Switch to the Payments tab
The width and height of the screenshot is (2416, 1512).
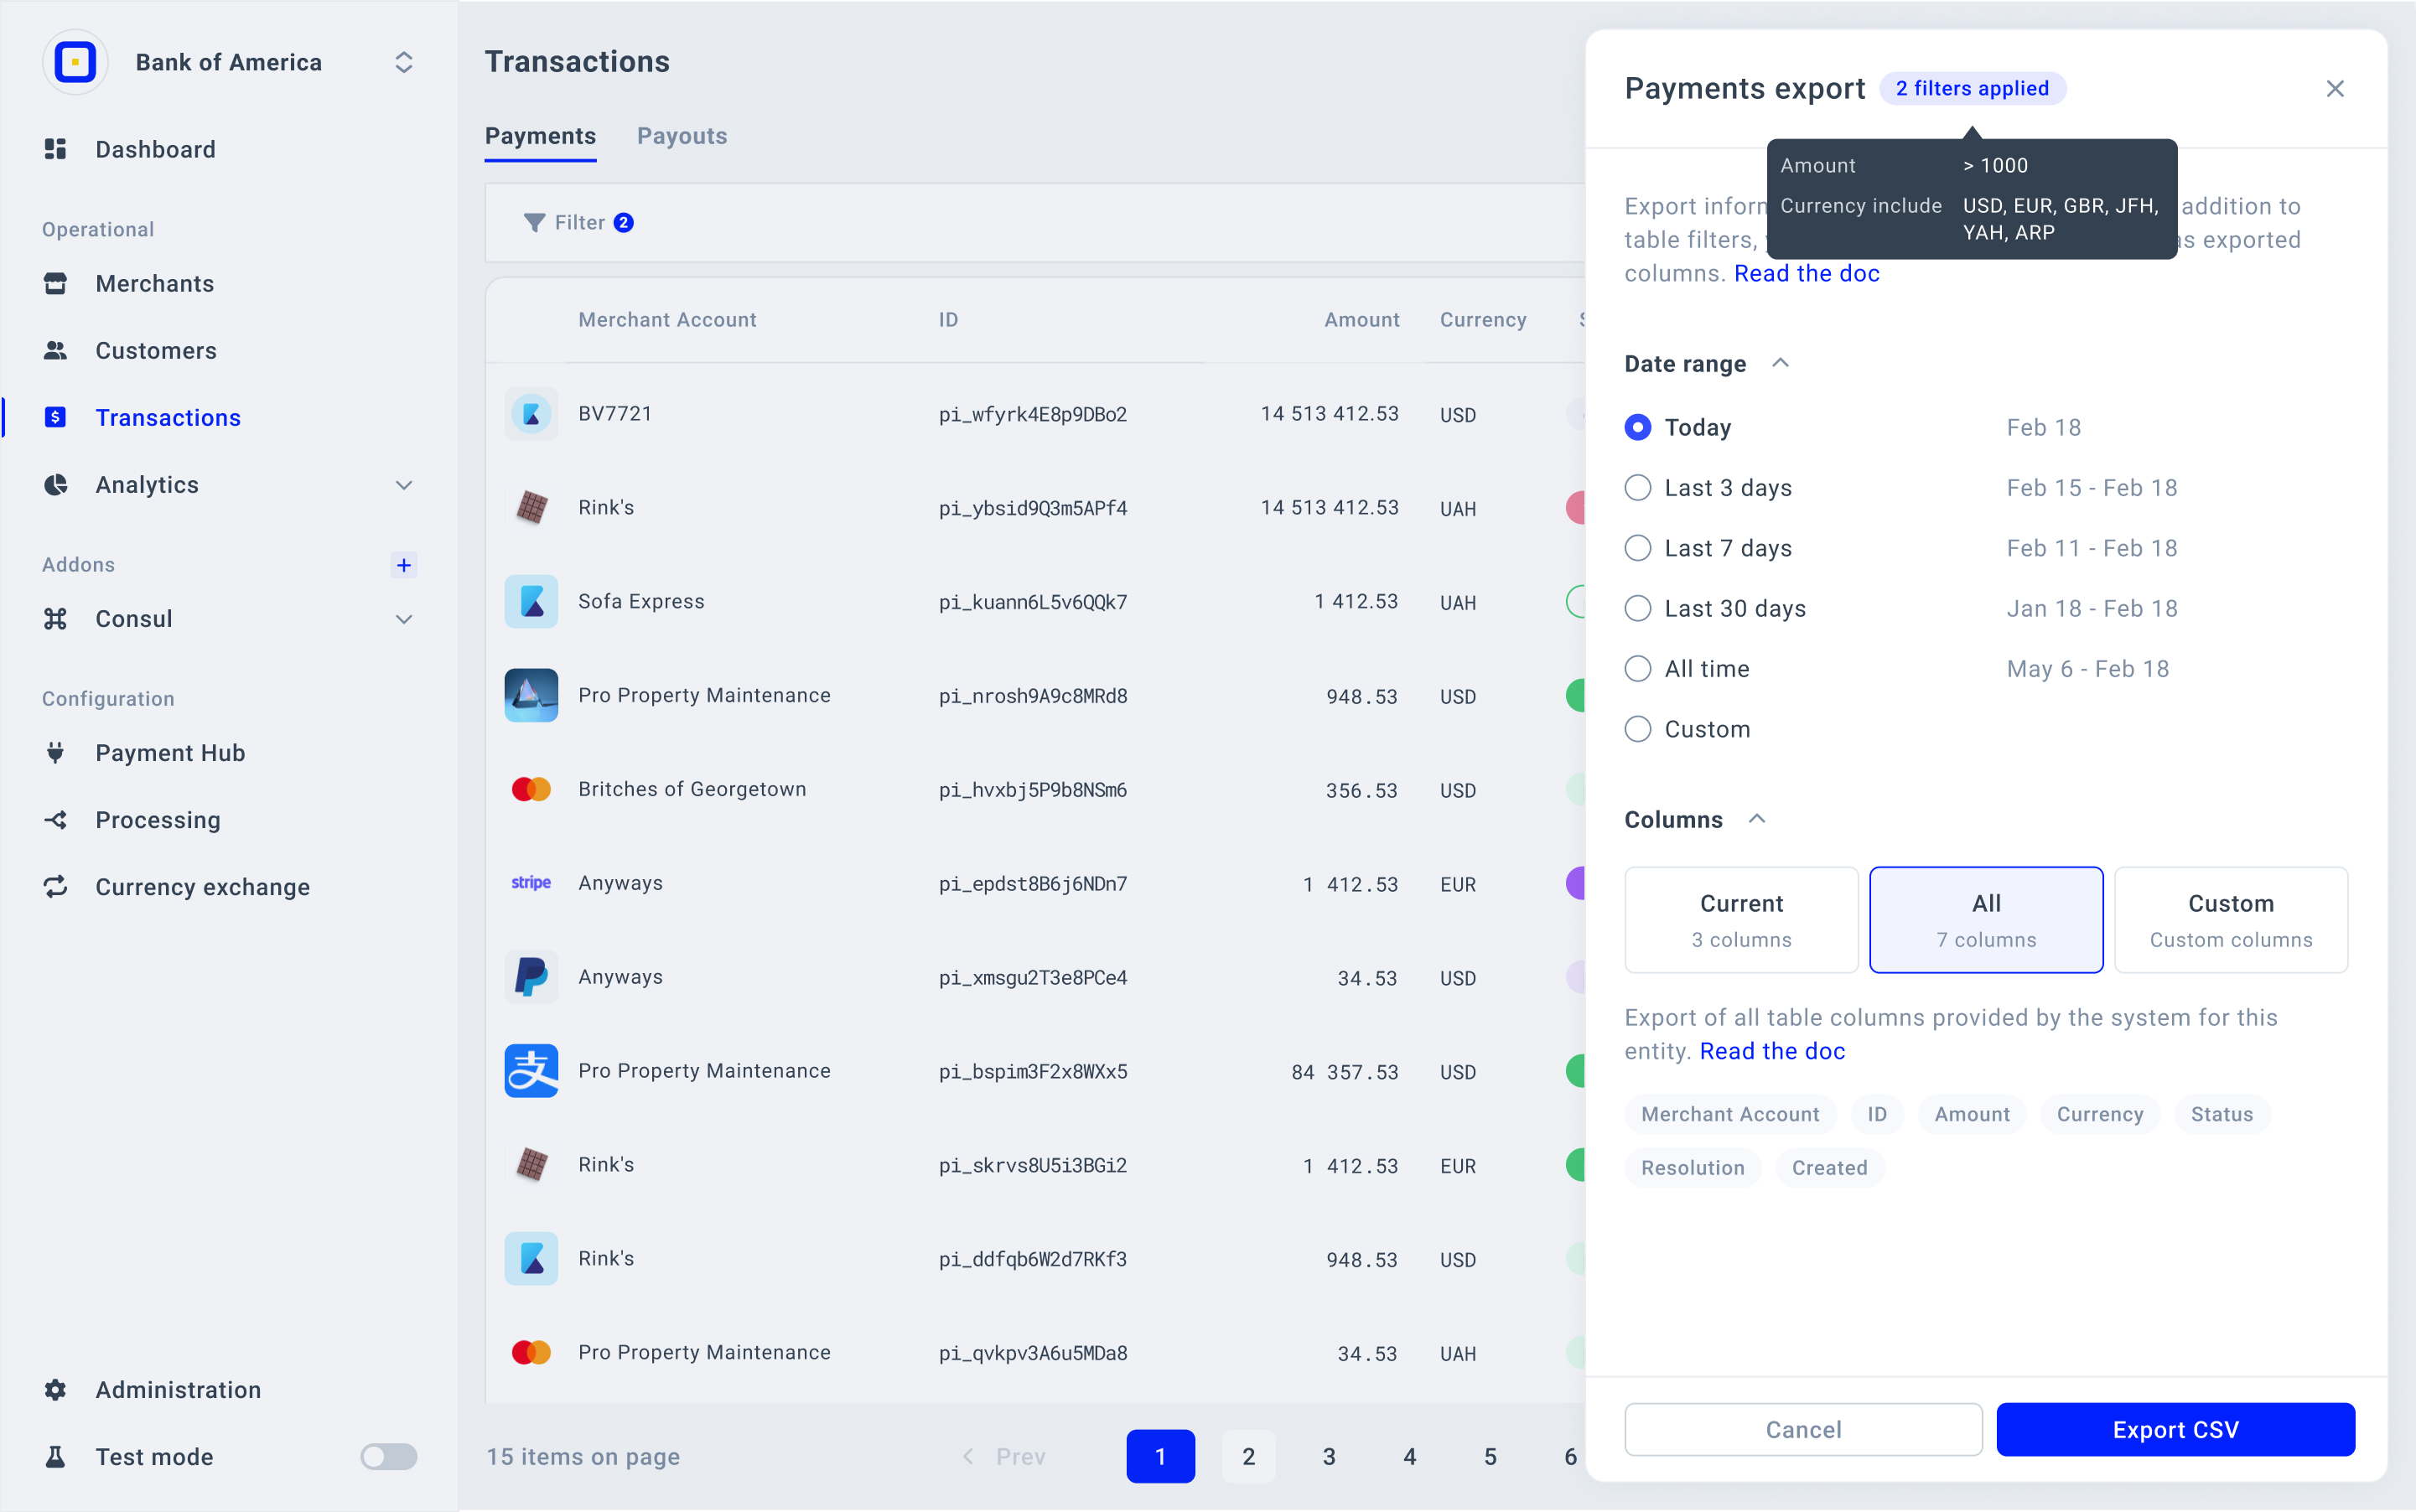(541, 136)
